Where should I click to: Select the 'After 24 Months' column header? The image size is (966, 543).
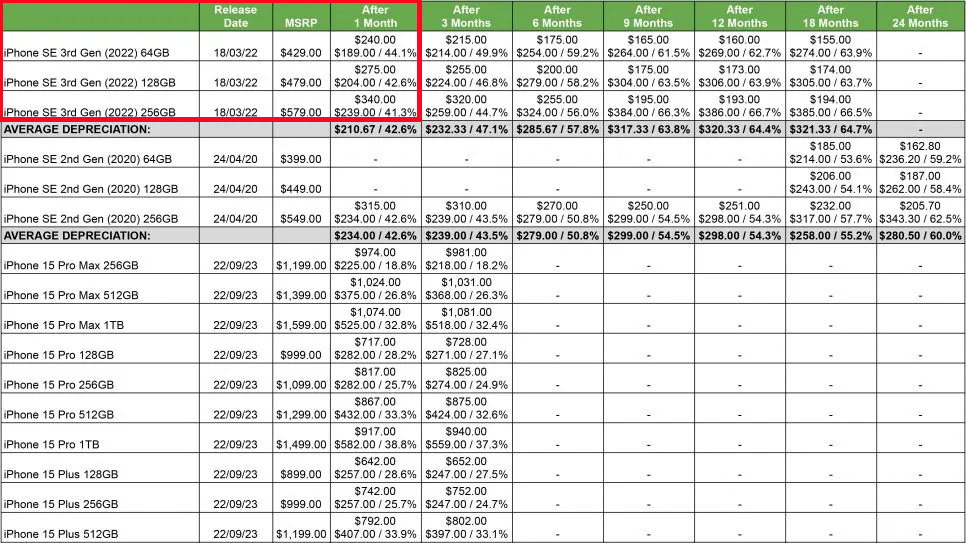[920, 17]
